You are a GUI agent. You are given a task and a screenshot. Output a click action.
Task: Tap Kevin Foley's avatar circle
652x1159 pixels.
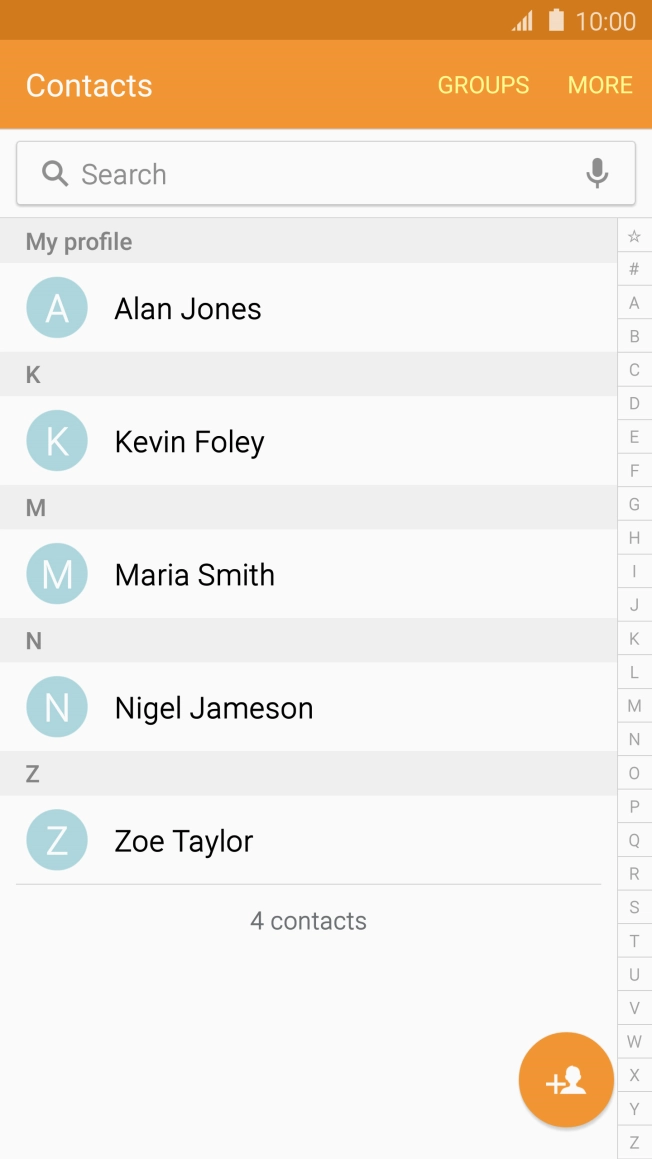57,441
